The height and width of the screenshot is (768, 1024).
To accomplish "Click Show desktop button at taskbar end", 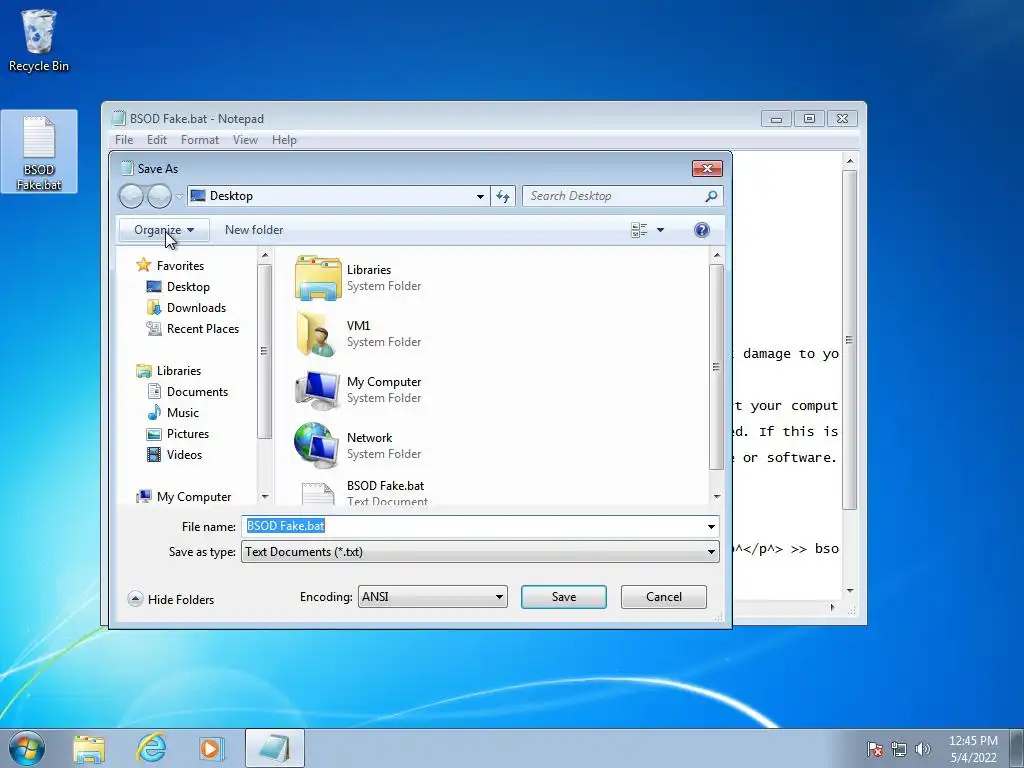I will click(1017, 748).
